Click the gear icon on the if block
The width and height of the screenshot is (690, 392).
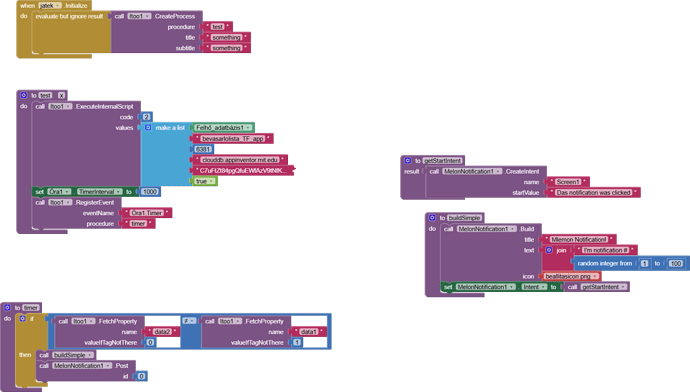point(22,319)
